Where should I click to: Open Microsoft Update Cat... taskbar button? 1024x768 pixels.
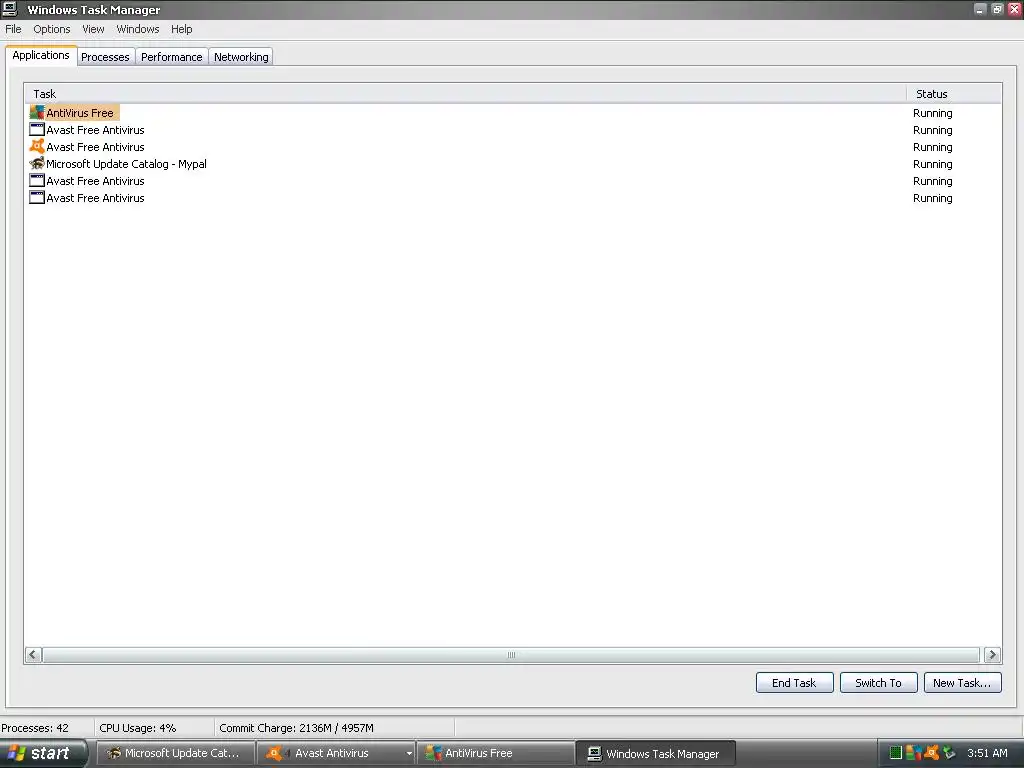pyautogui.click(x=175, y=753)
